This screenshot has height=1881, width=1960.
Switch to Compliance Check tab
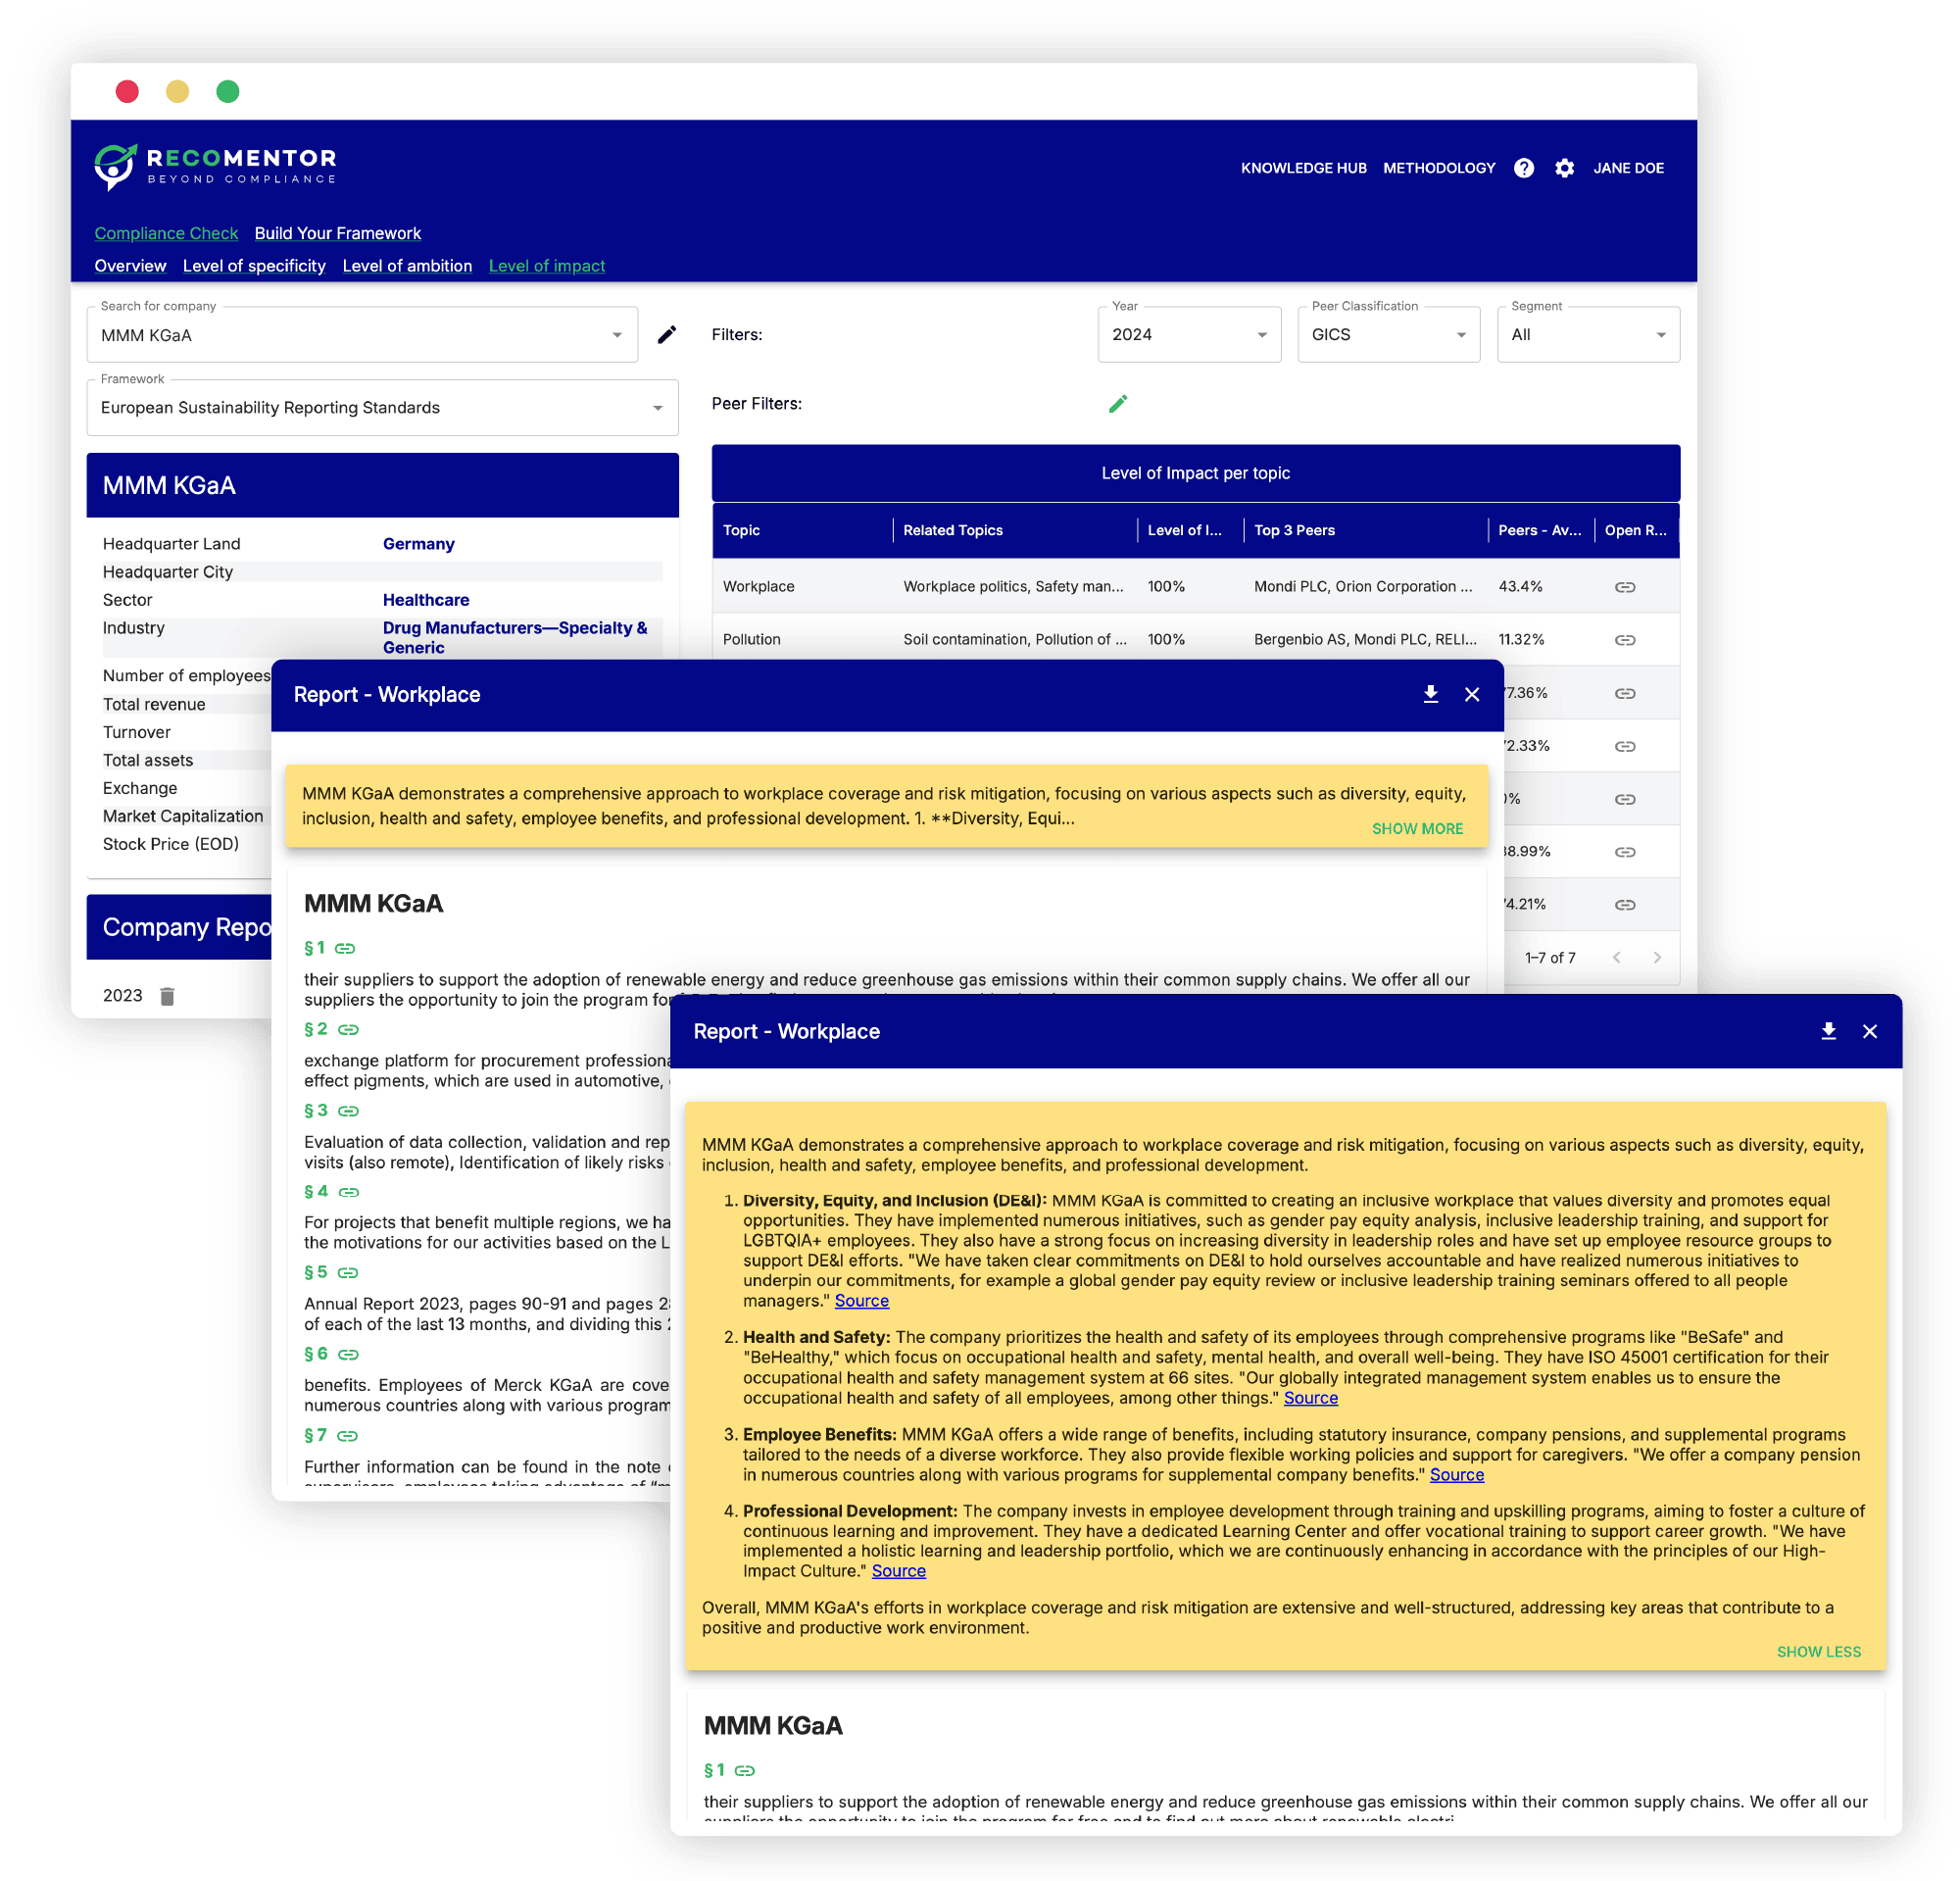(166, 233)
